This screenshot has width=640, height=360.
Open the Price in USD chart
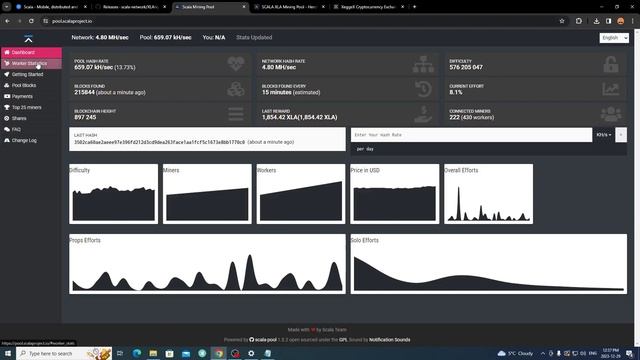(395, 194)
